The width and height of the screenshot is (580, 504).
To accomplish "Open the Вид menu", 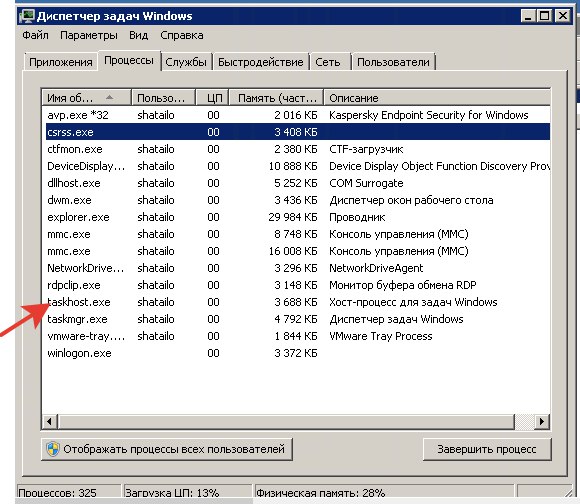I will (x=139, y=35).
